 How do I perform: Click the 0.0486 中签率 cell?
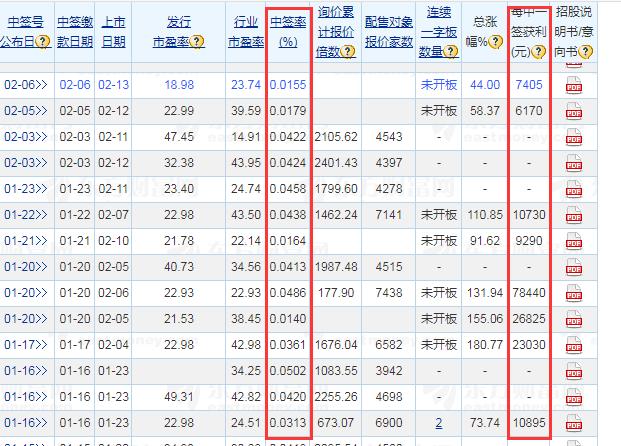(288, 293)
